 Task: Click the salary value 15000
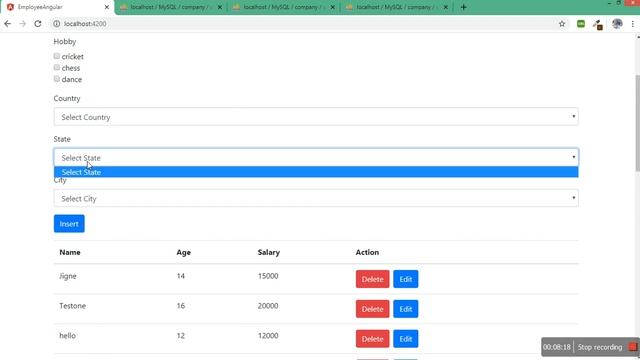[x=268, y=276]
